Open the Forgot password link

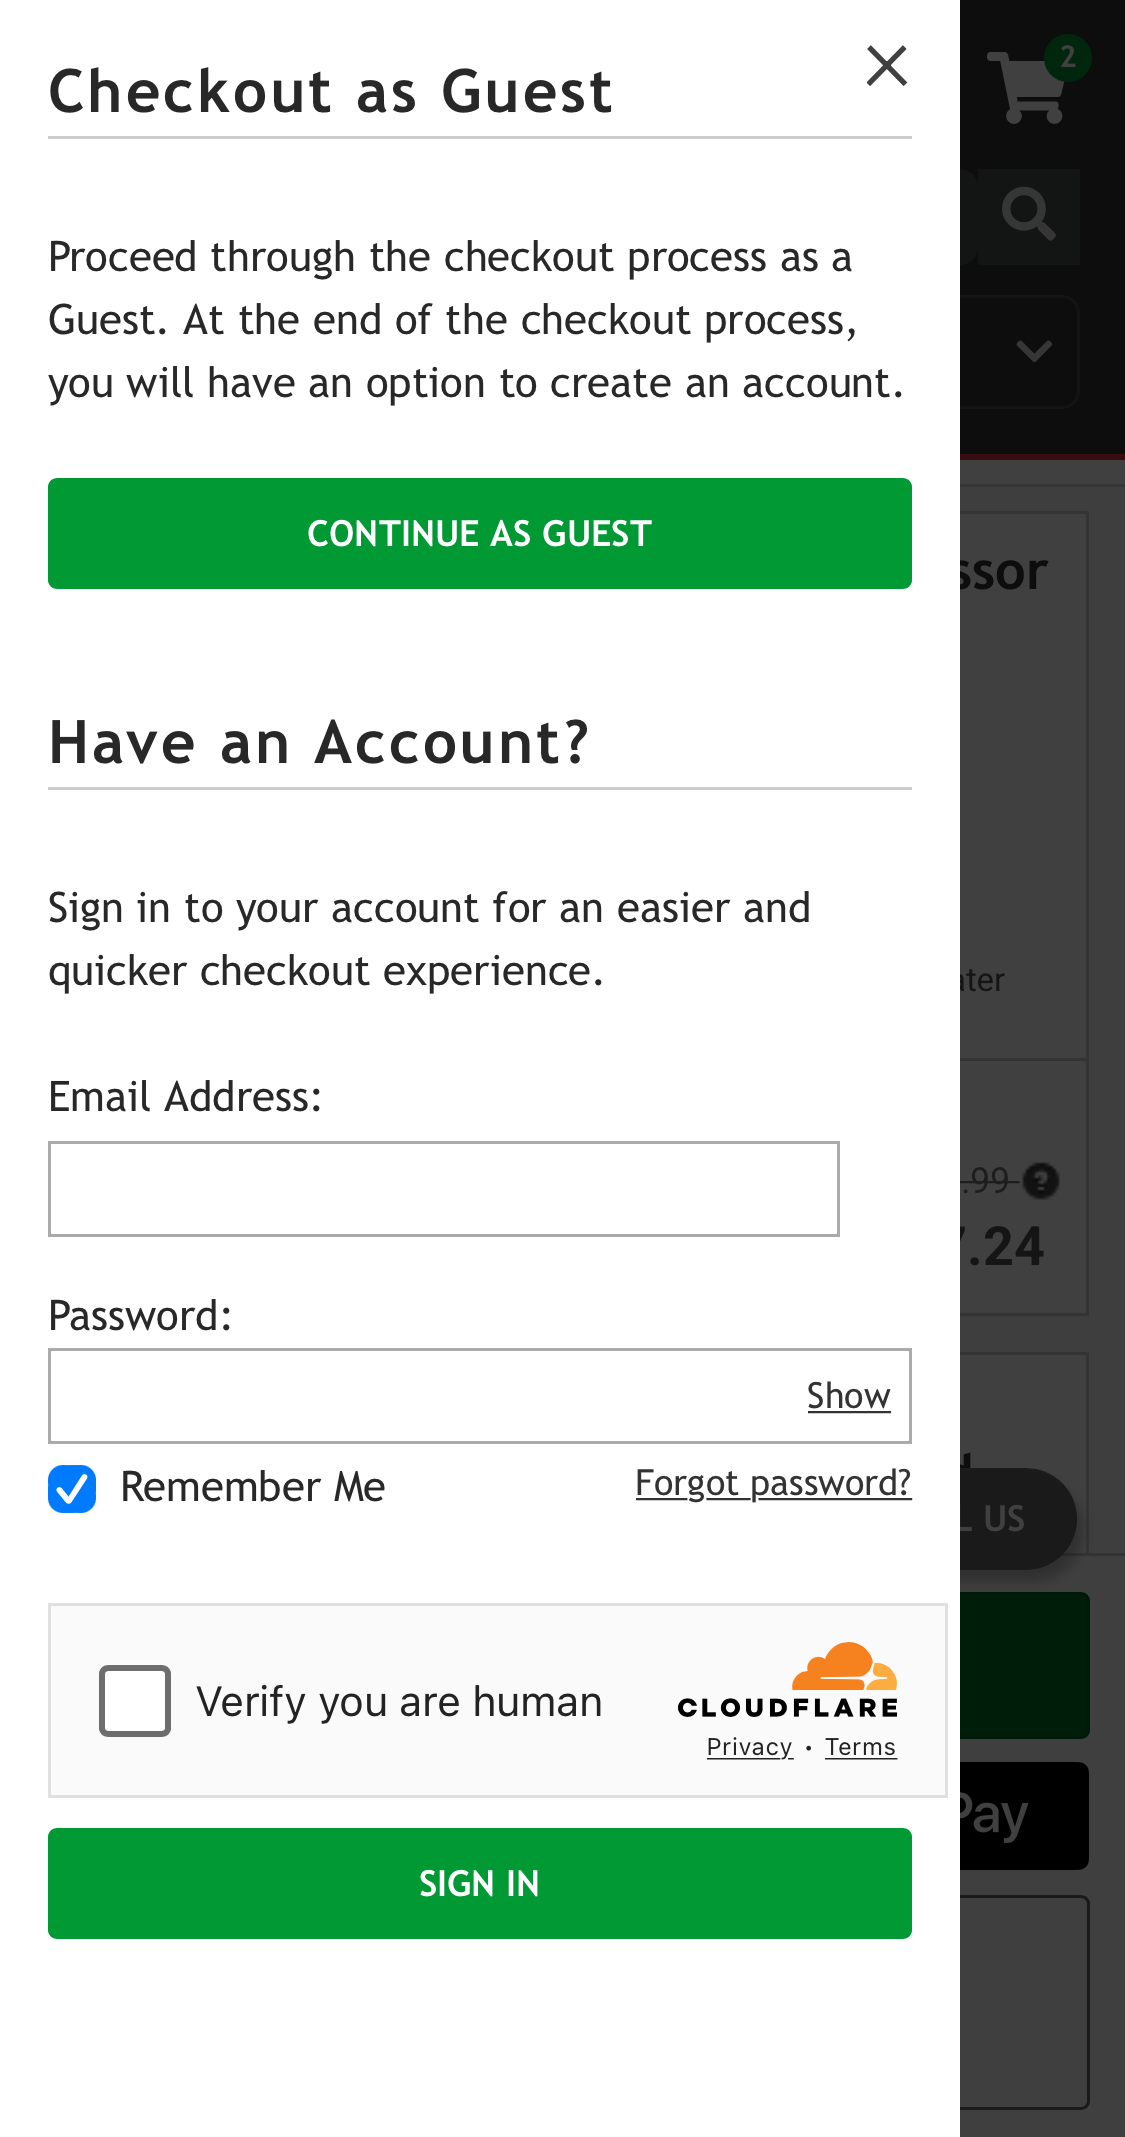click(x=772, y=1484)
